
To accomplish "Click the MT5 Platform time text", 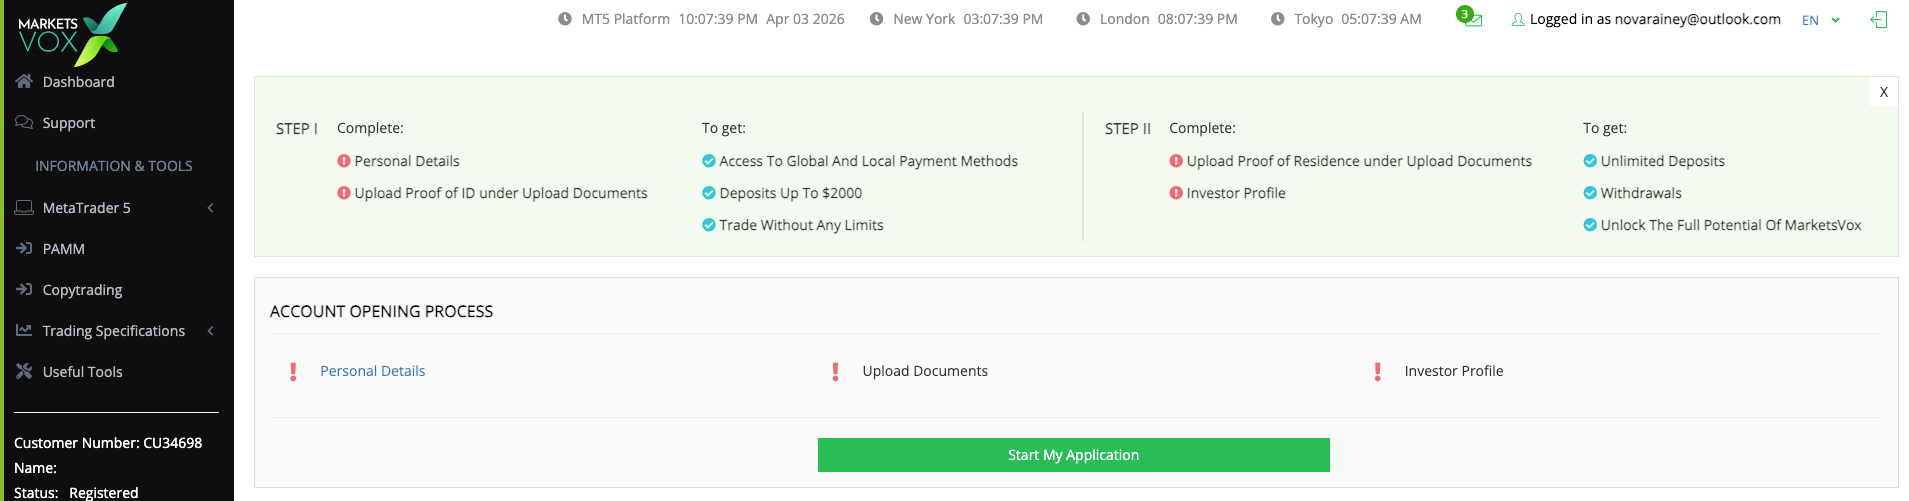I will 717,19.
